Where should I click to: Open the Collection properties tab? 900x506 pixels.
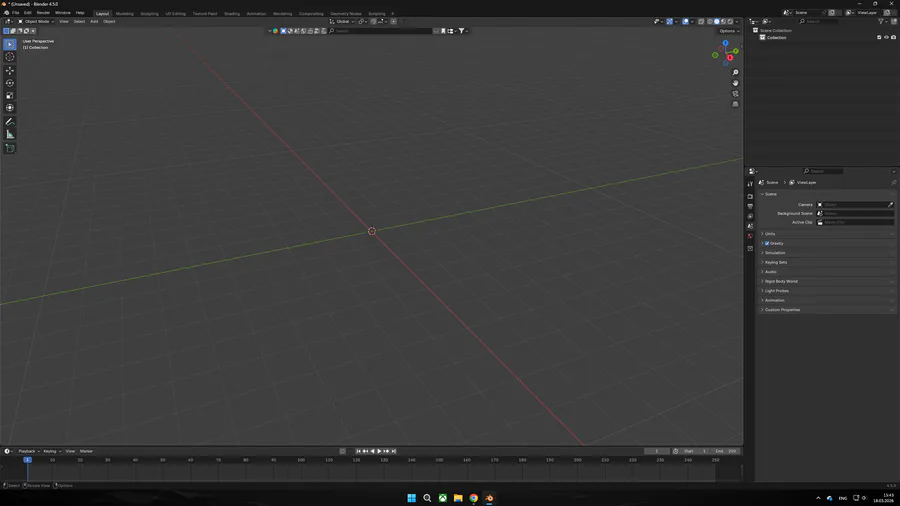click(750, 248)
